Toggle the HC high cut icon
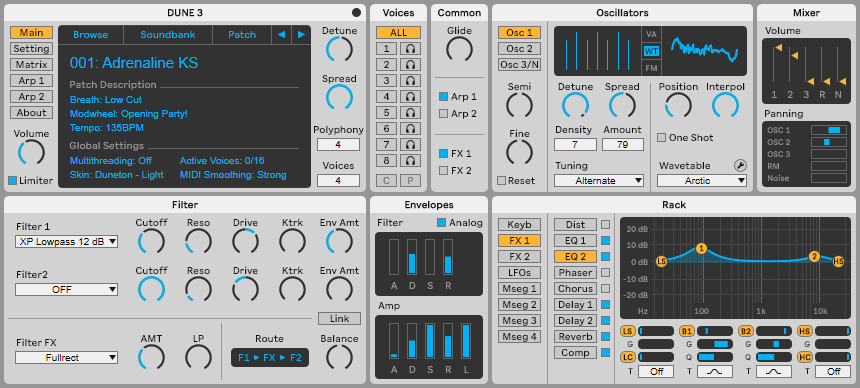The image size is (860, 388). pos(805,357)
